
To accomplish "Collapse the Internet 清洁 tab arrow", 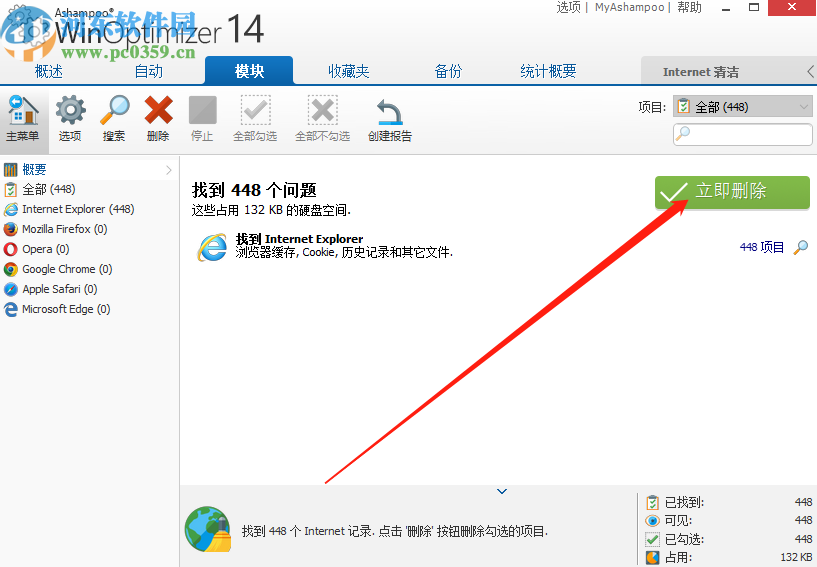I will [x=810, y=71].
